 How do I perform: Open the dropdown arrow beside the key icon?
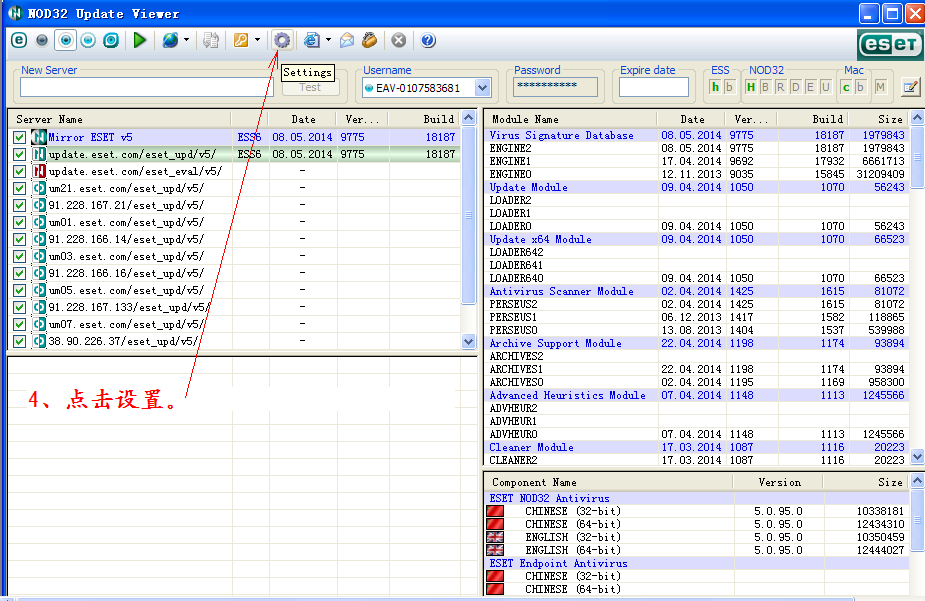pos(257,40)
